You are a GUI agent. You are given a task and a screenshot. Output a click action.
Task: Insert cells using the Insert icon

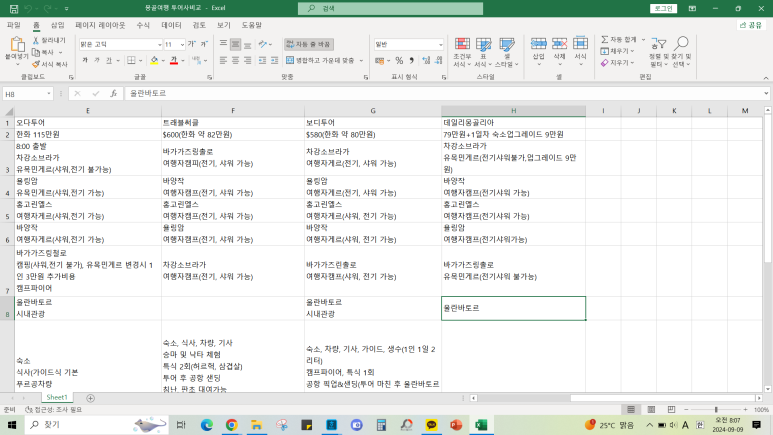[538, 44]
